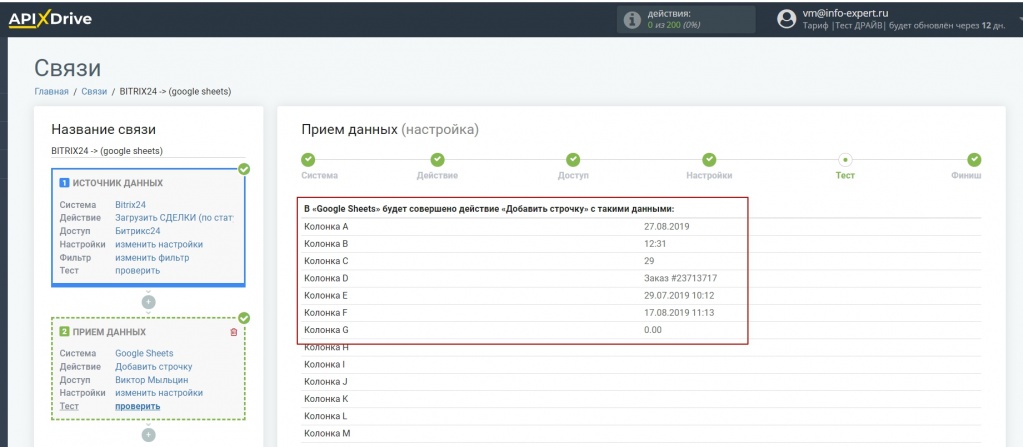Open the Битрикс24 access link
The width and height of the screenshot is (1023, 447).
138,231
